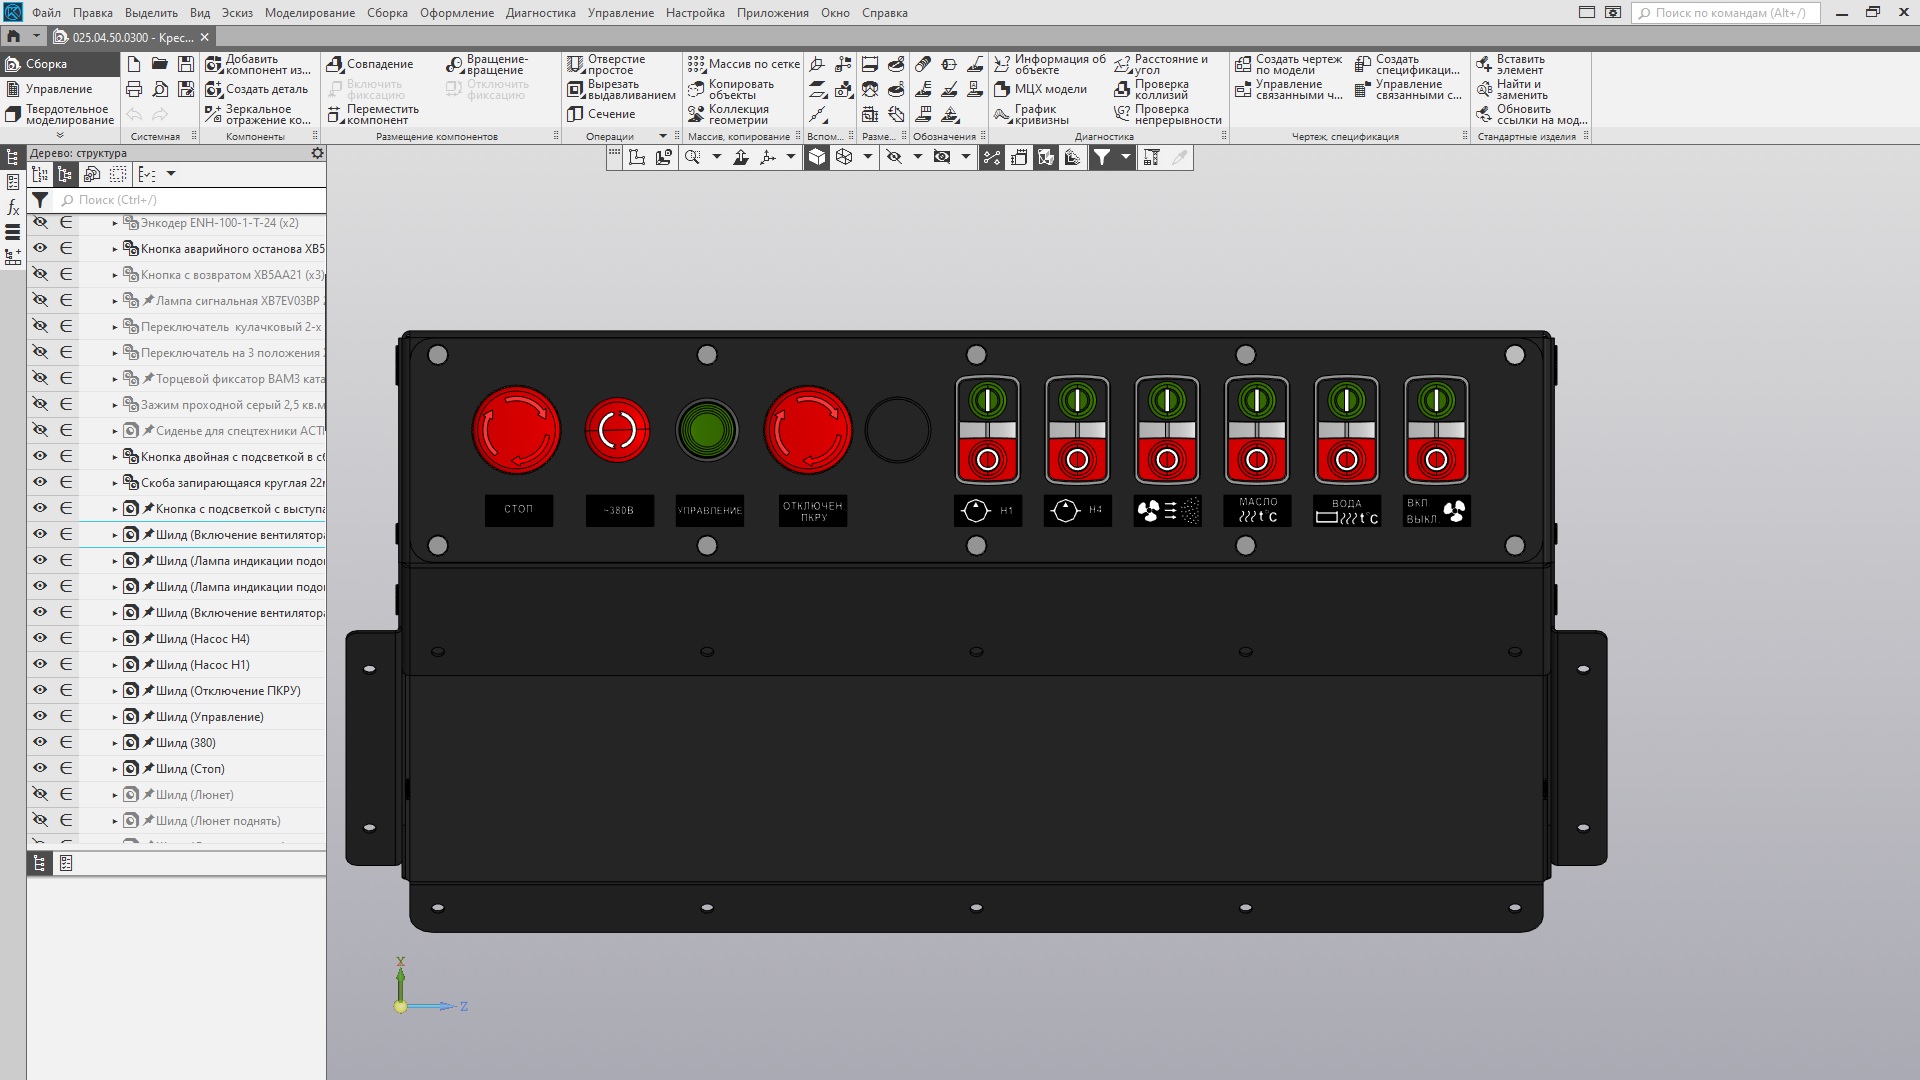Expand the Кнопка аварийного останова node
1920x1080 pixels.
click(115, 249)
